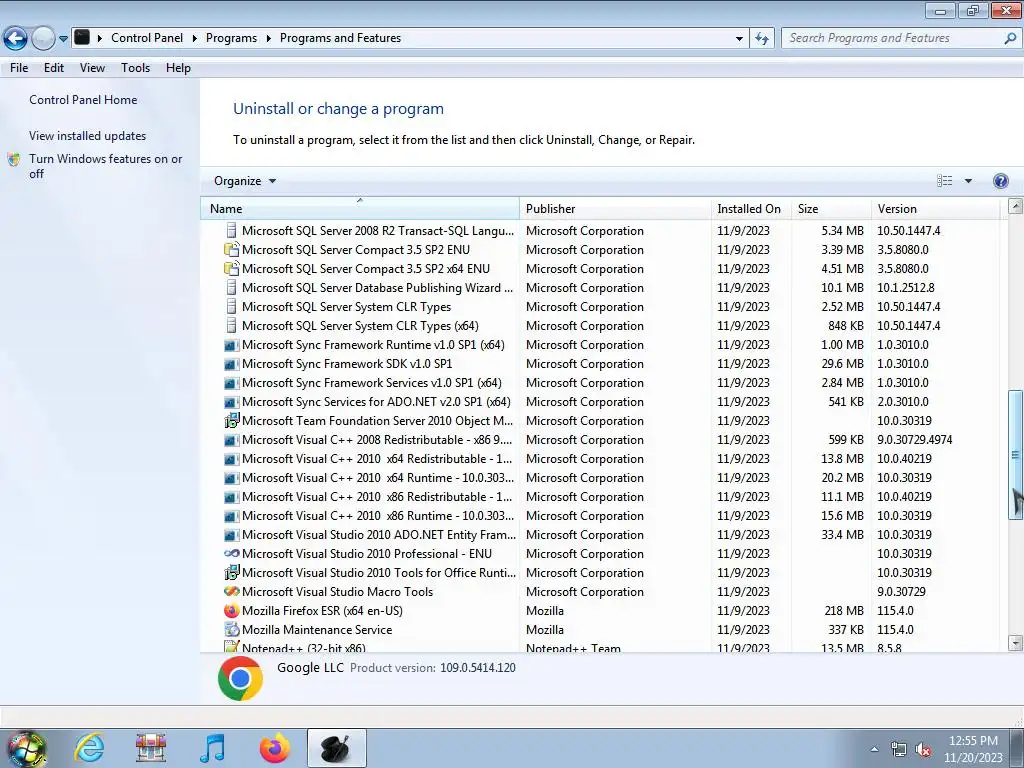Open the address bar history dropdown arrow

(x=739, y=39)
